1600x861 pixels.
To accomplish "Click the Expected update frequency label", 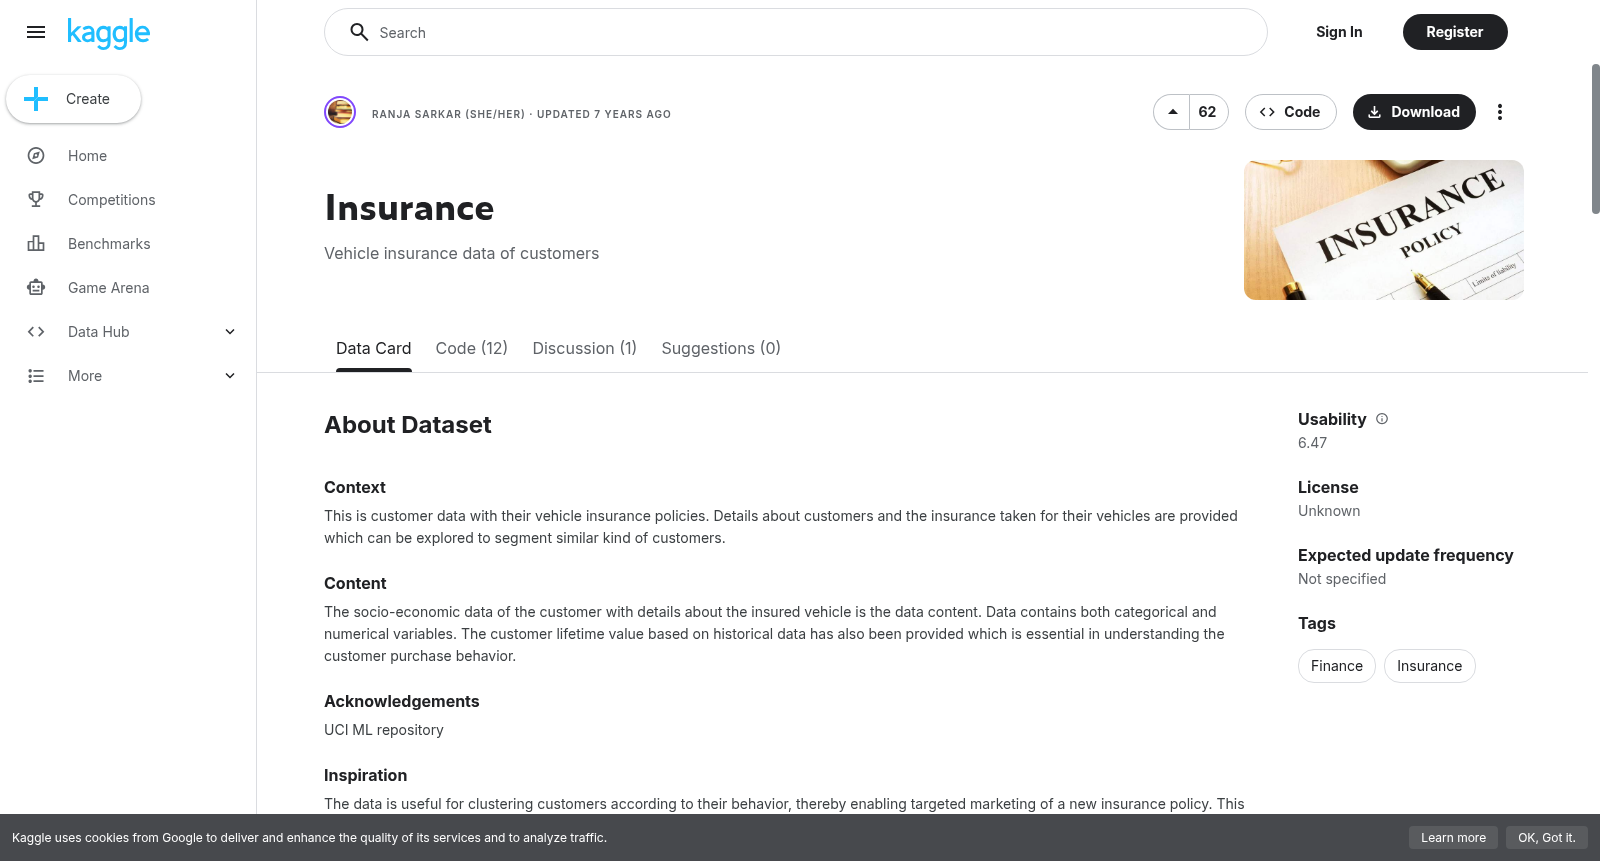I will (1405, 555).
